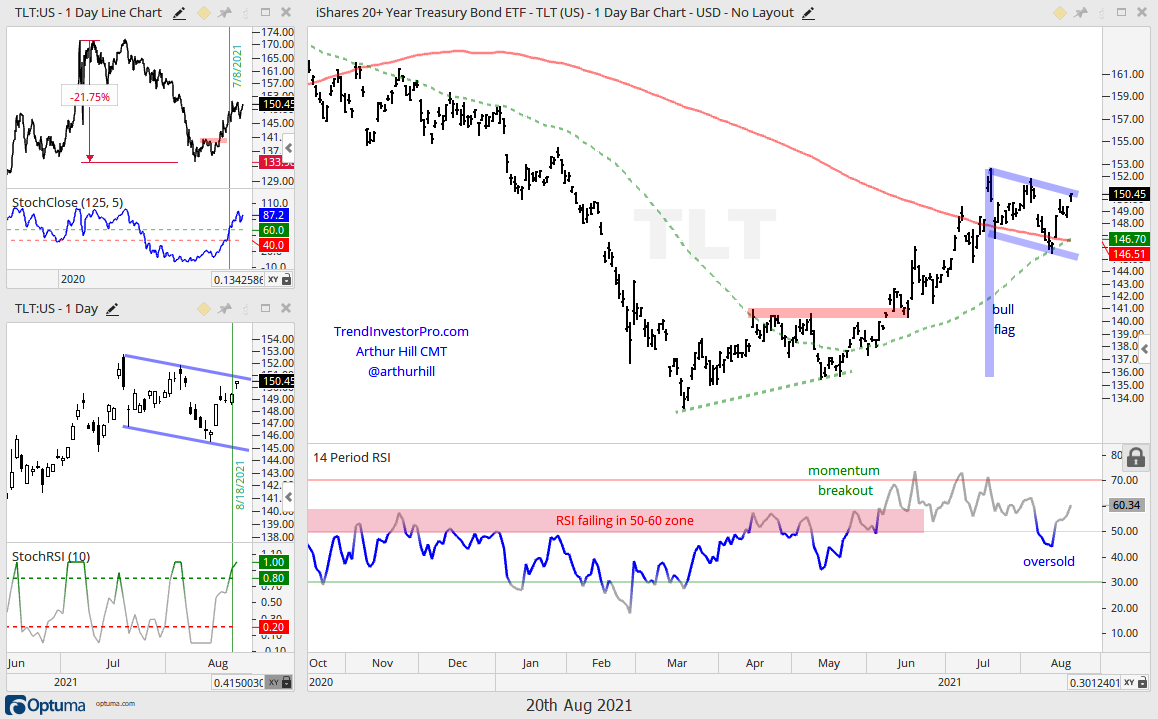Screen dimensions: 1158x719
Task: Click link icon on TLT:US - 1 Day panel
Action: point(245,309)
